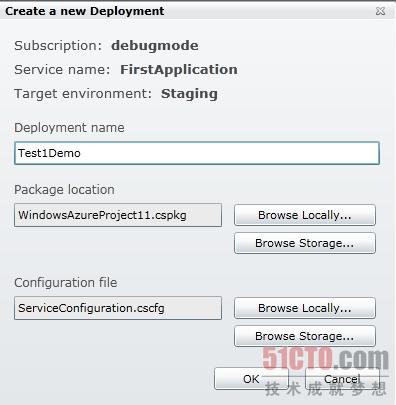This screenshot has height=405, width=396.
Task: Browse Storage for the package file
Action: tap(305, 243)
